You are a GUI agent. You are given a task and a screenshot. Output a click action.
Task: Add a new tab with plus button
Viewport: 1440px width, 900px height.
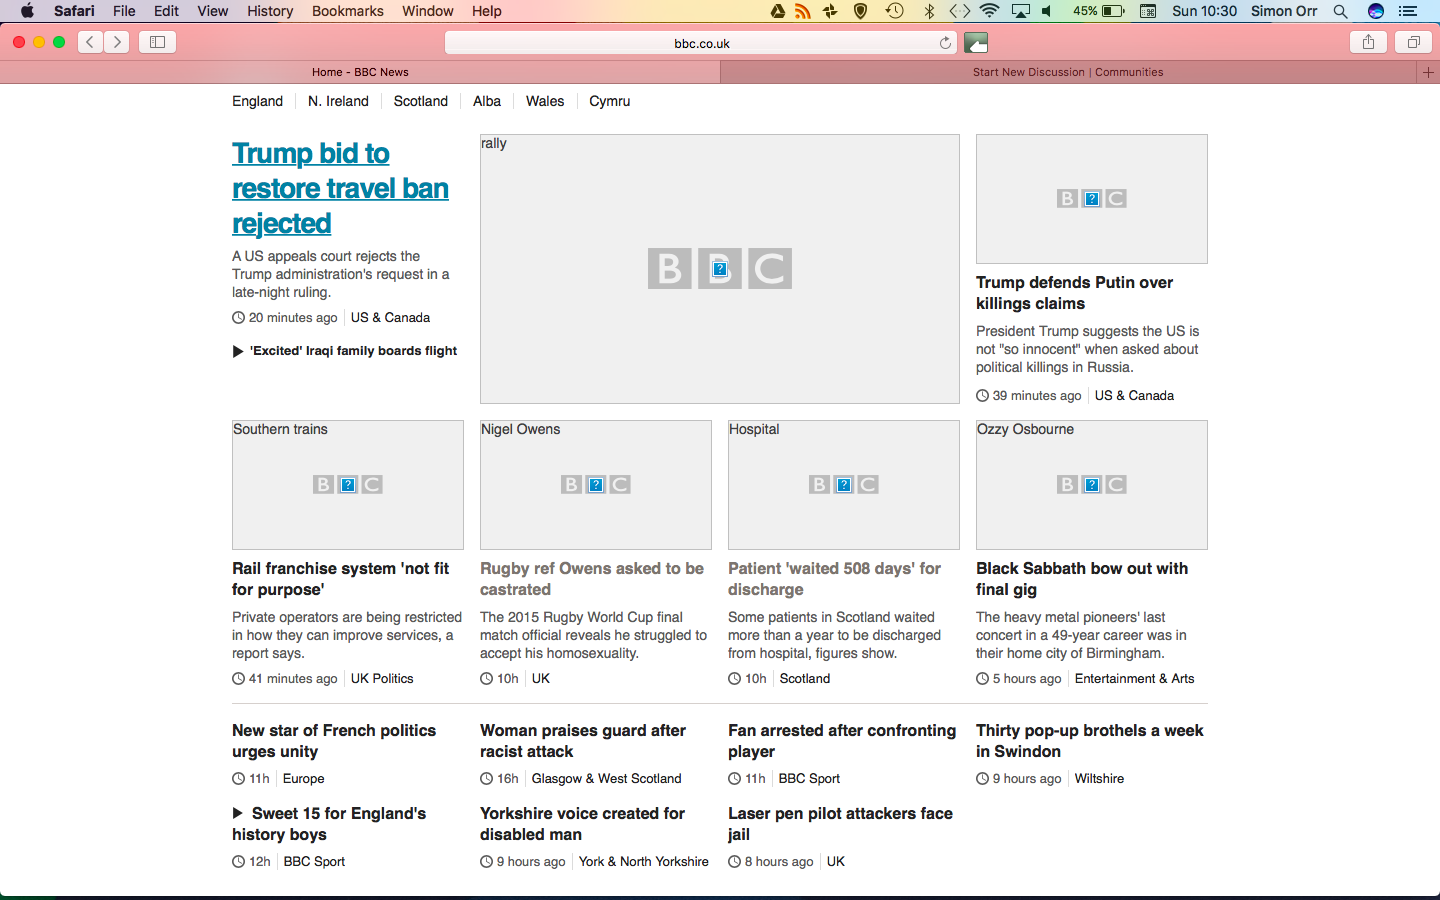coord(1428,72)
